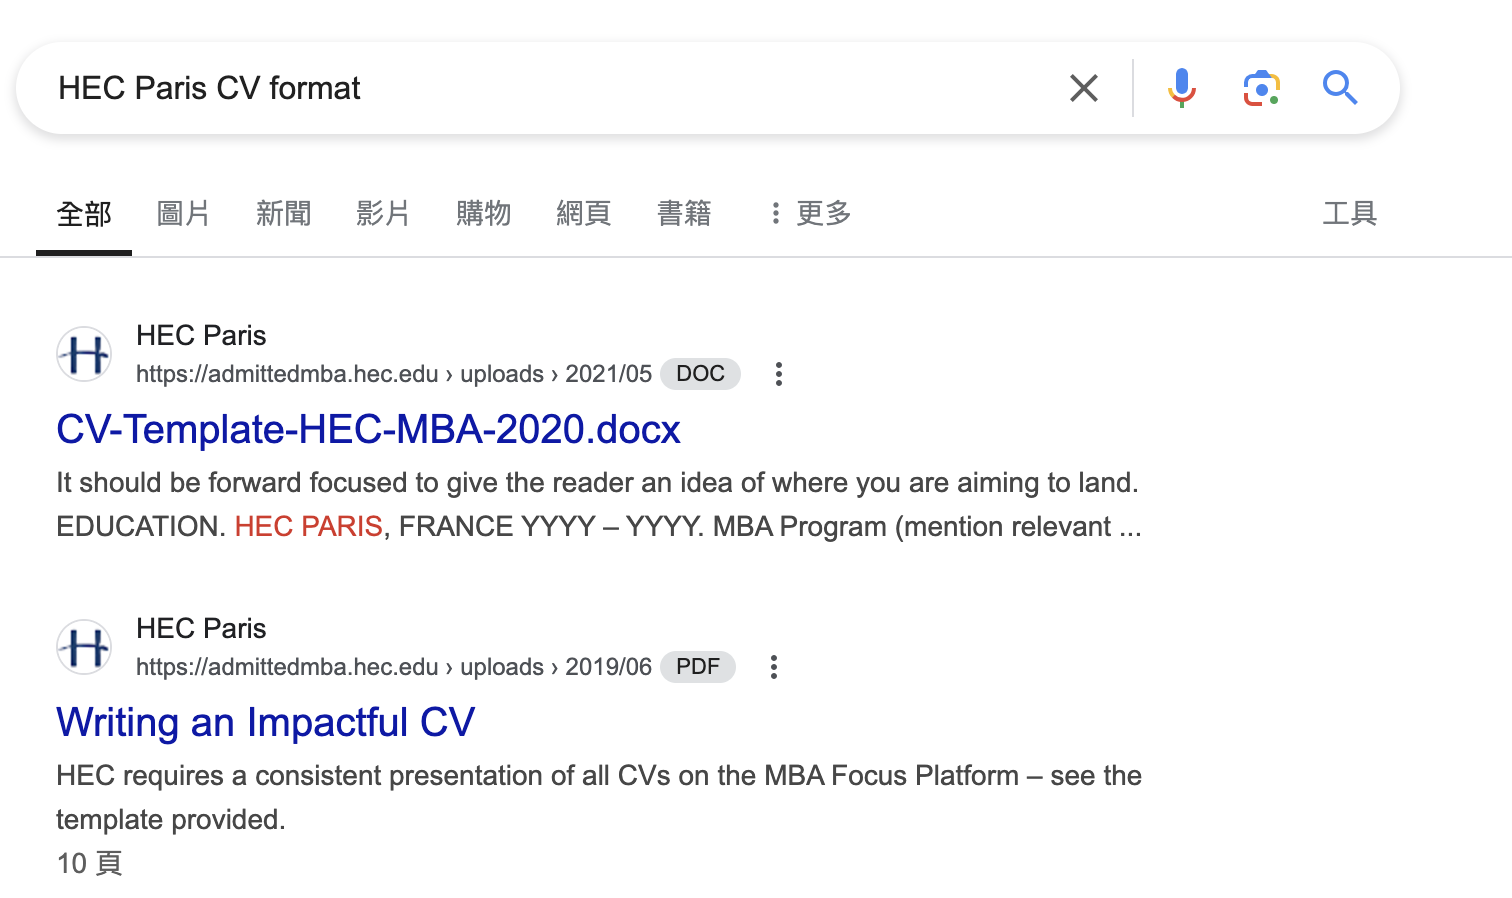Expand the 更多 (More) filter menu
The height and width of the screenshot is (898, 1512).
click(810, 213)
